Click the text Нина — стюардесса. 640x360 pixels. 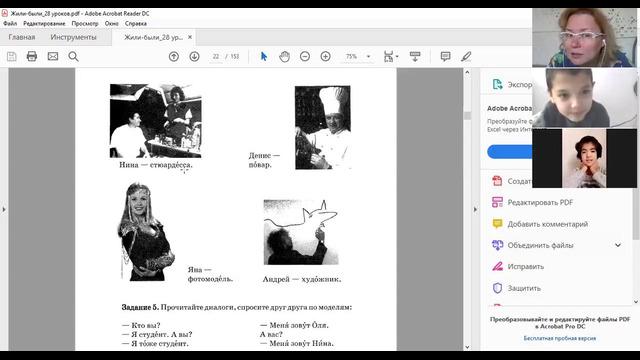[156, 165]
